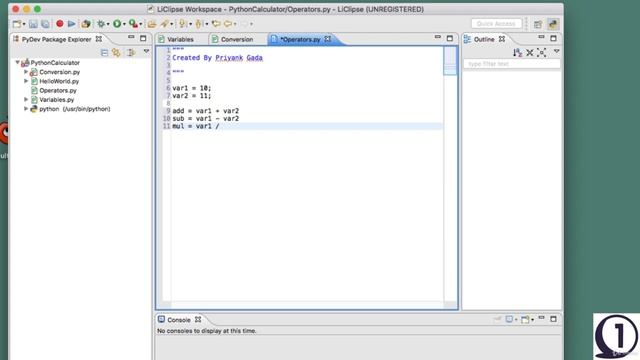Select Conversion.py in Package Explorer
640x360 pixels.
(x=59, y=72)
